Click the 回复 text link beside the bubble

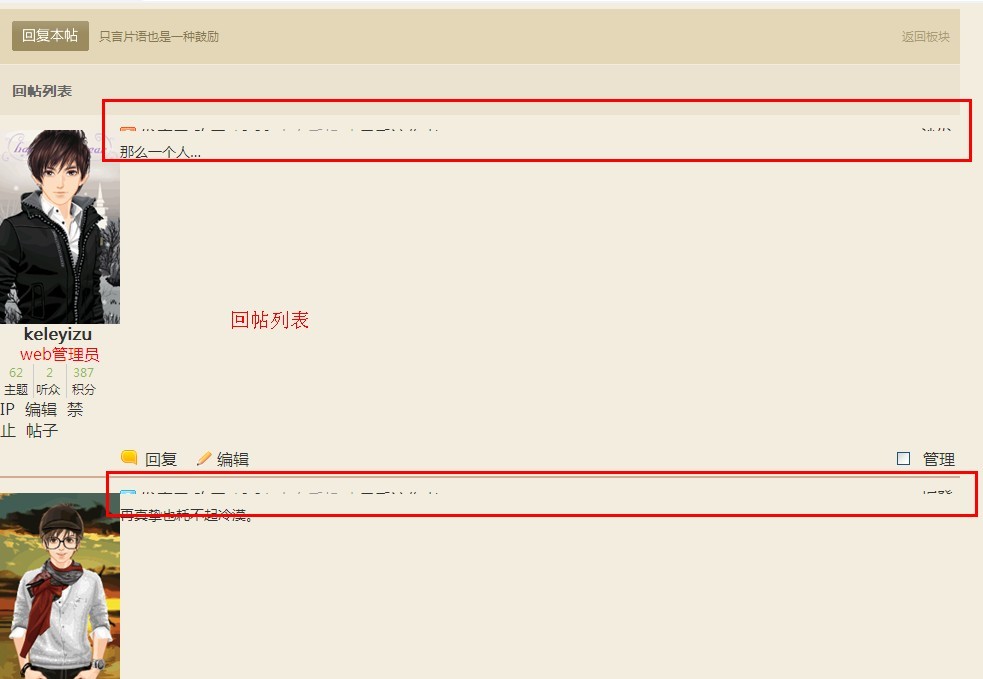coord(161,460)
